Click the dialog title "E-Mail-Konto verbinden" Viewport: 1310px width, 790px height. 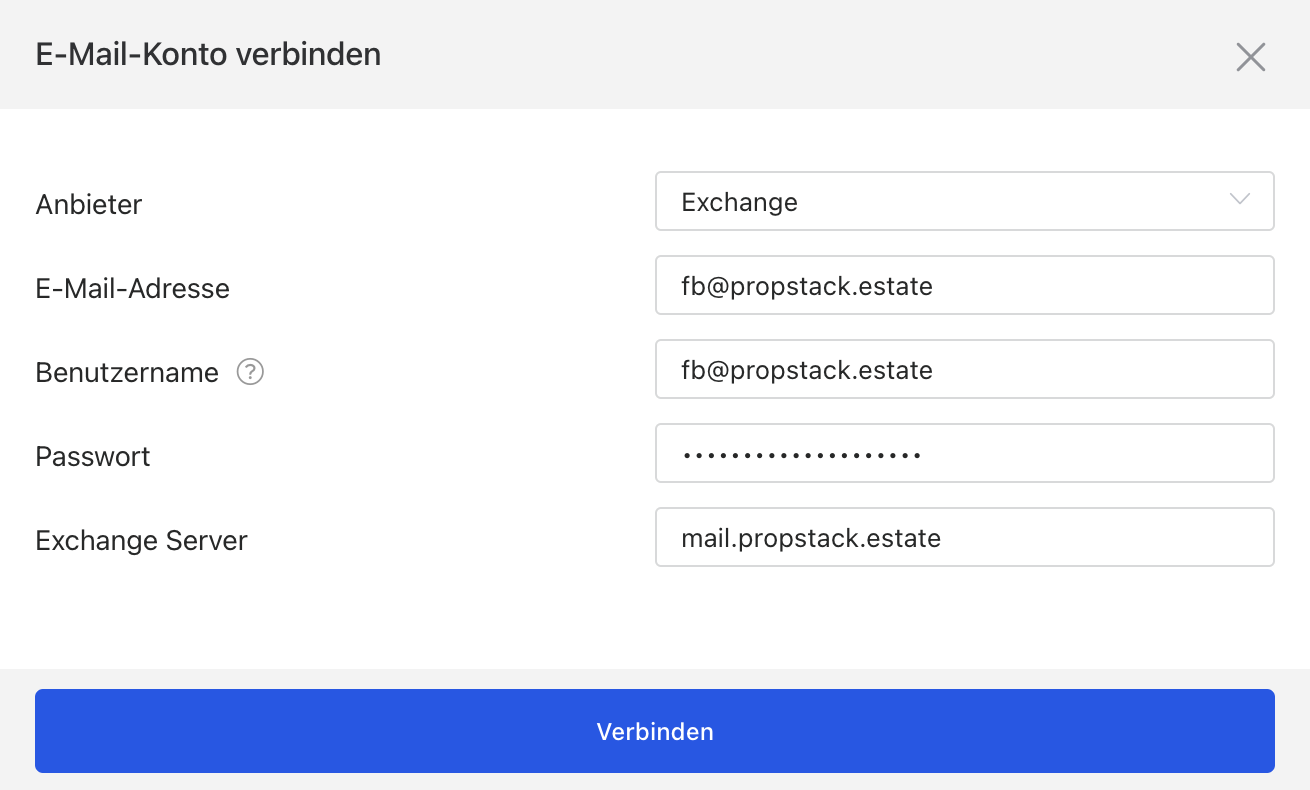(x=208, y=54)
